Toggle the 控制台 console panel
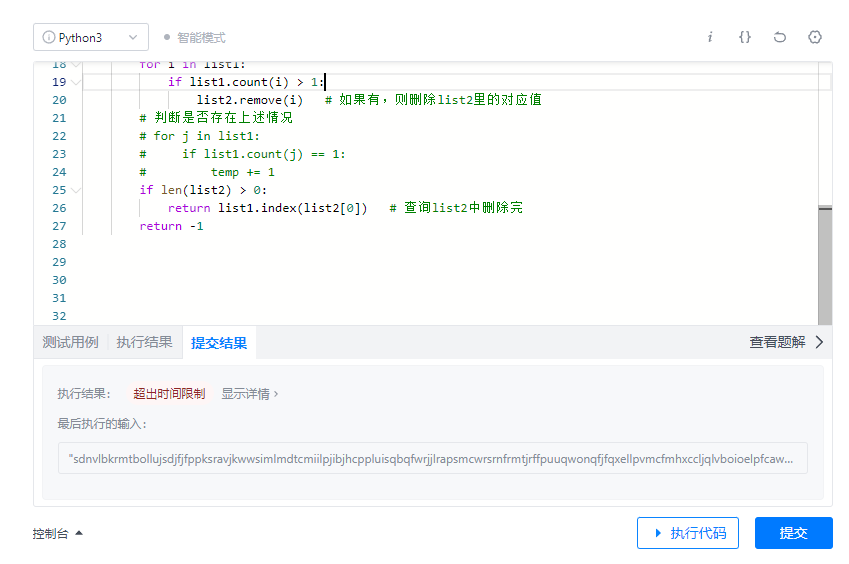 [57, 534]
